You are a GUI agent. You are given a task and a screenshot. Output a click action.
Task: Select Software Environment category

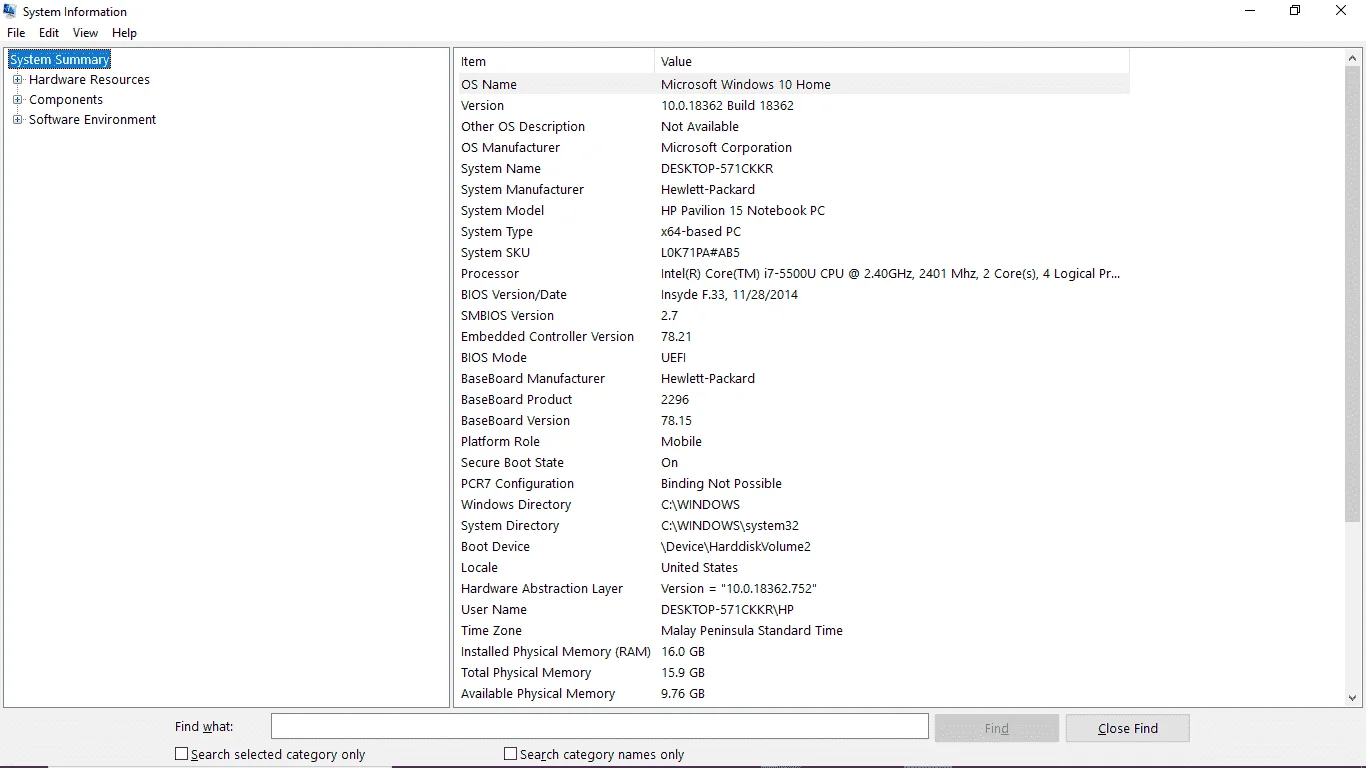[92, 120]
